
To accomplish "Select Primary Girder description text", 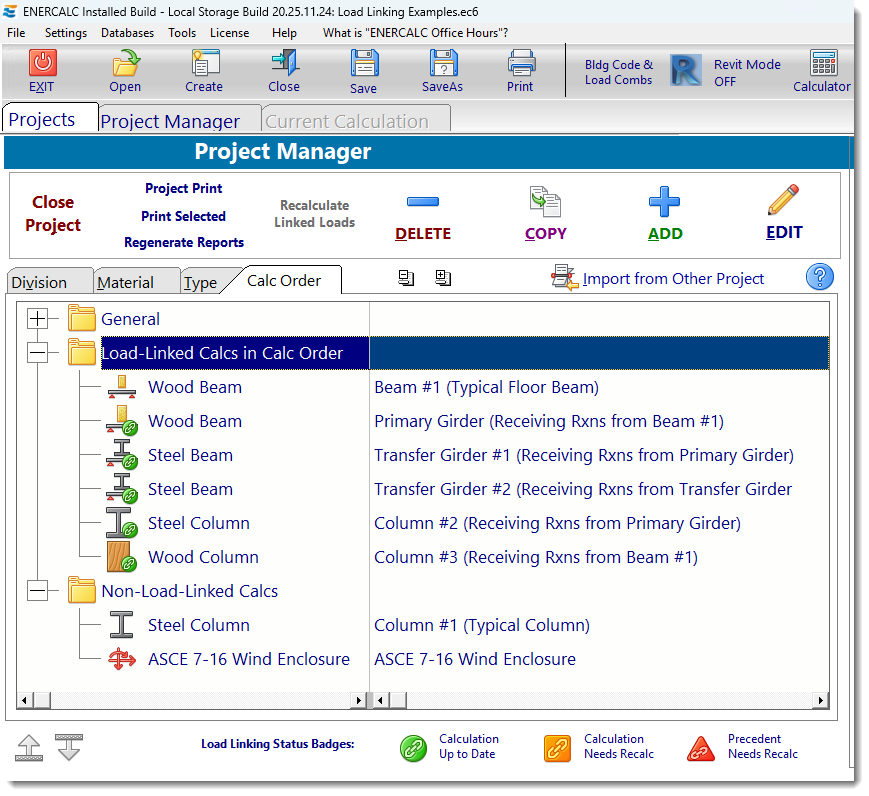I will click(549, 421).
